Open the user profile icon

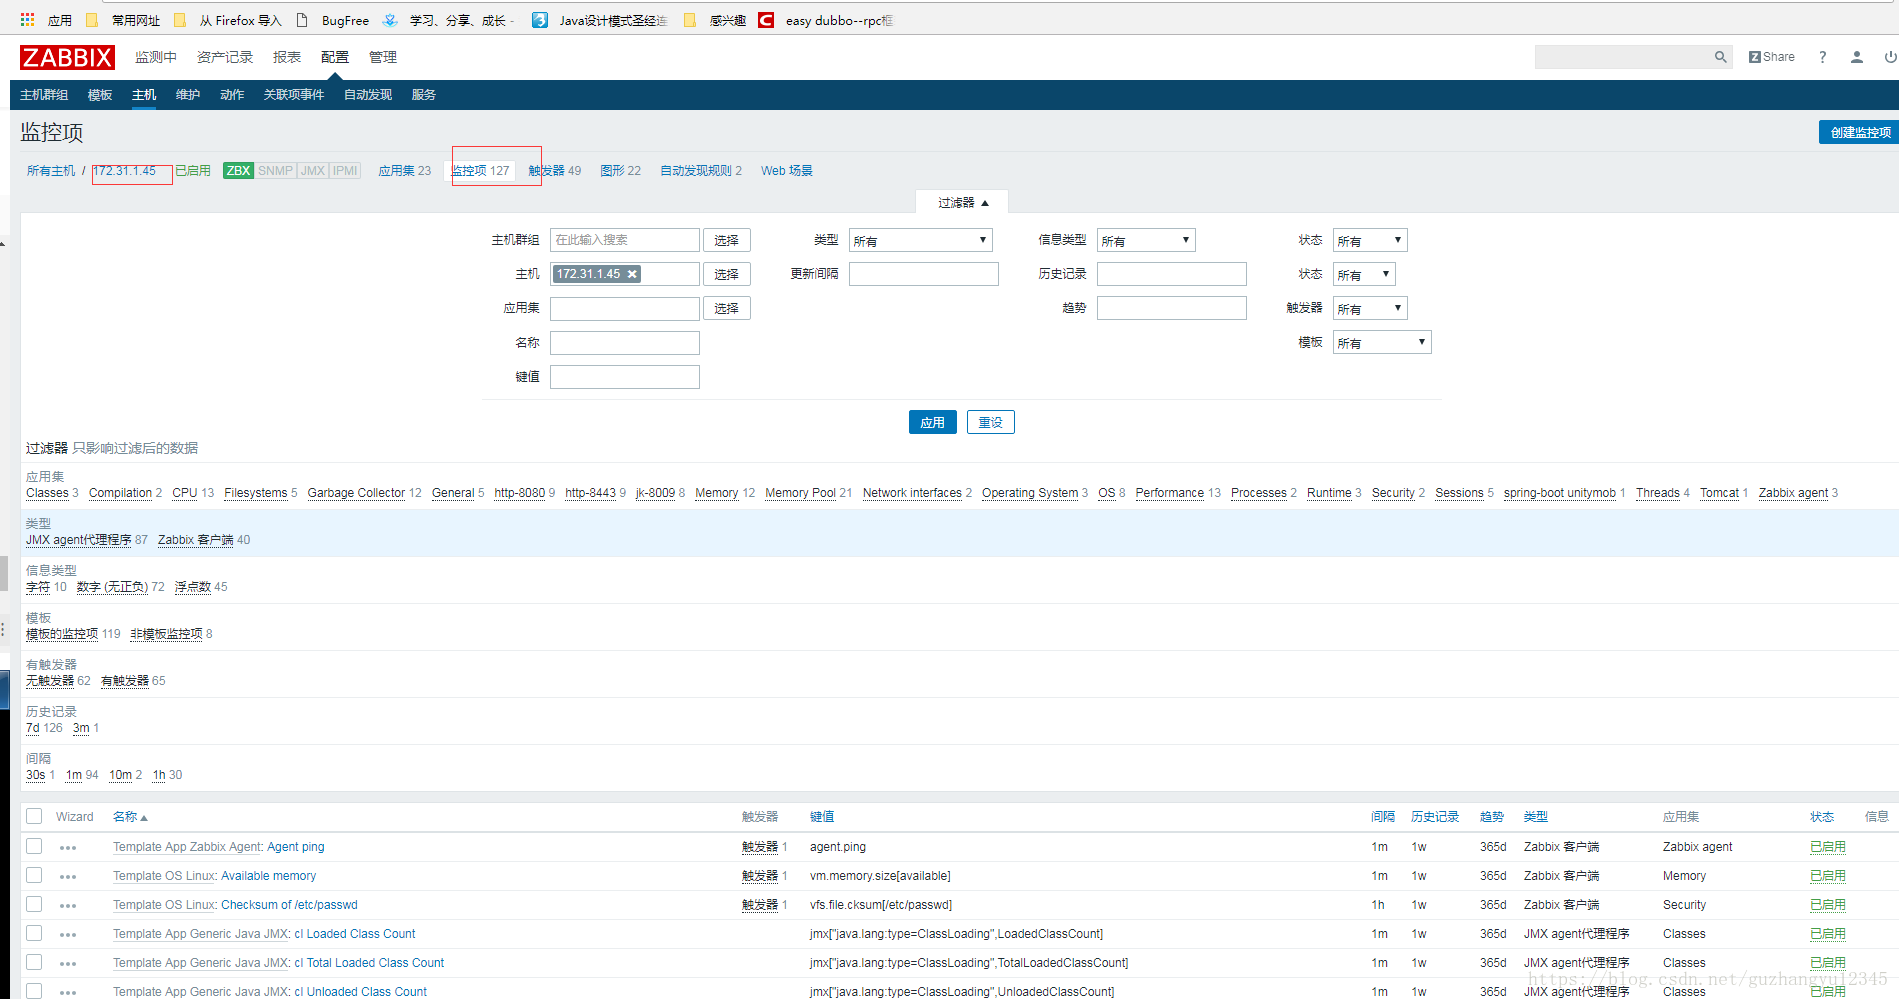[1856, 57]
